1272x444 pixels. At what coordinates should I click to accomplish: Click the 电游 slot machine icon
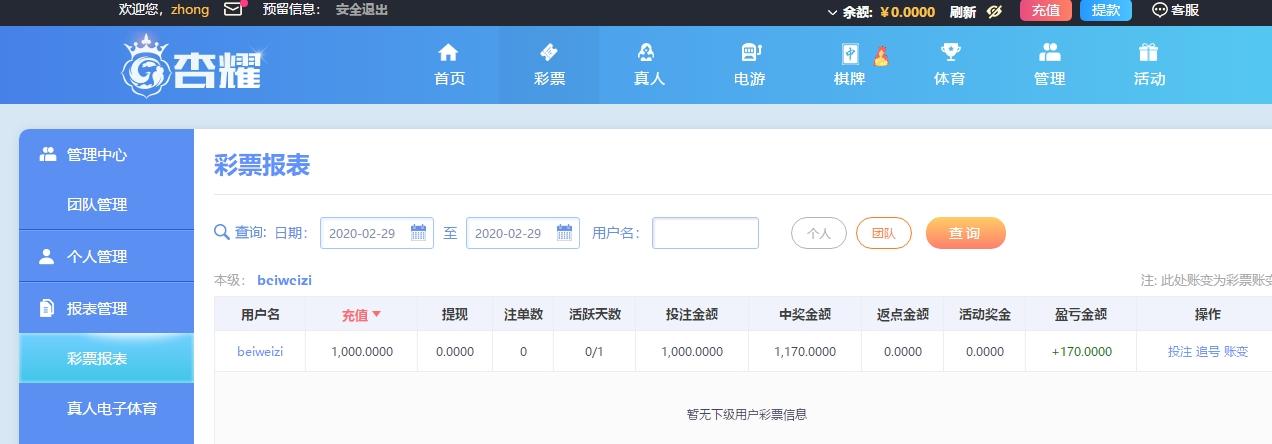point(750,52)
